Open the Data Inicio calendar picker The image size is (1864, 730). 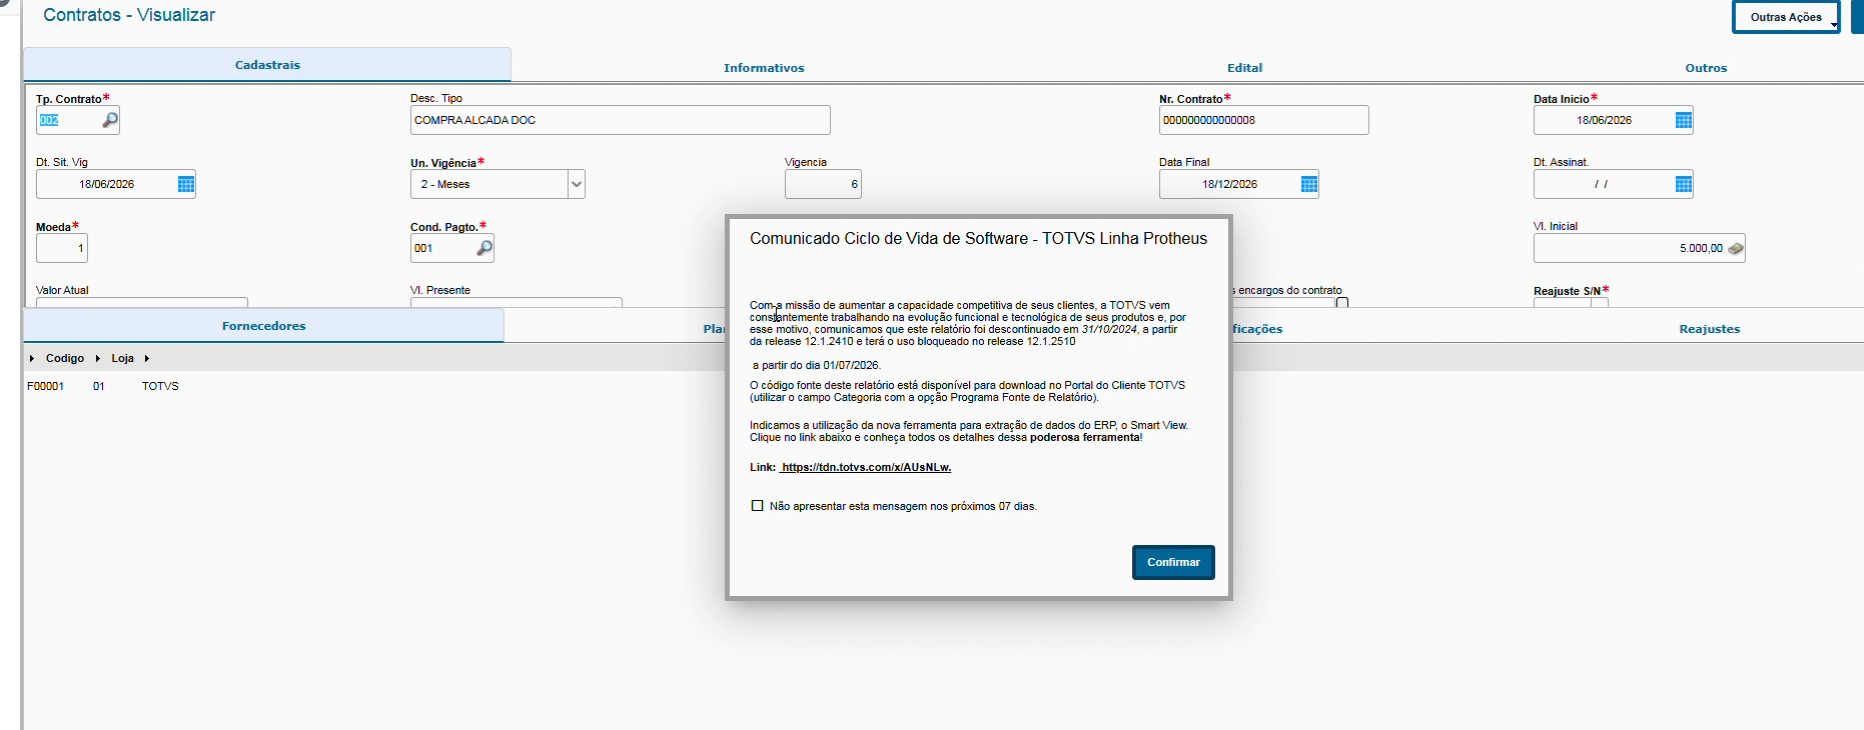(1684, 120)
